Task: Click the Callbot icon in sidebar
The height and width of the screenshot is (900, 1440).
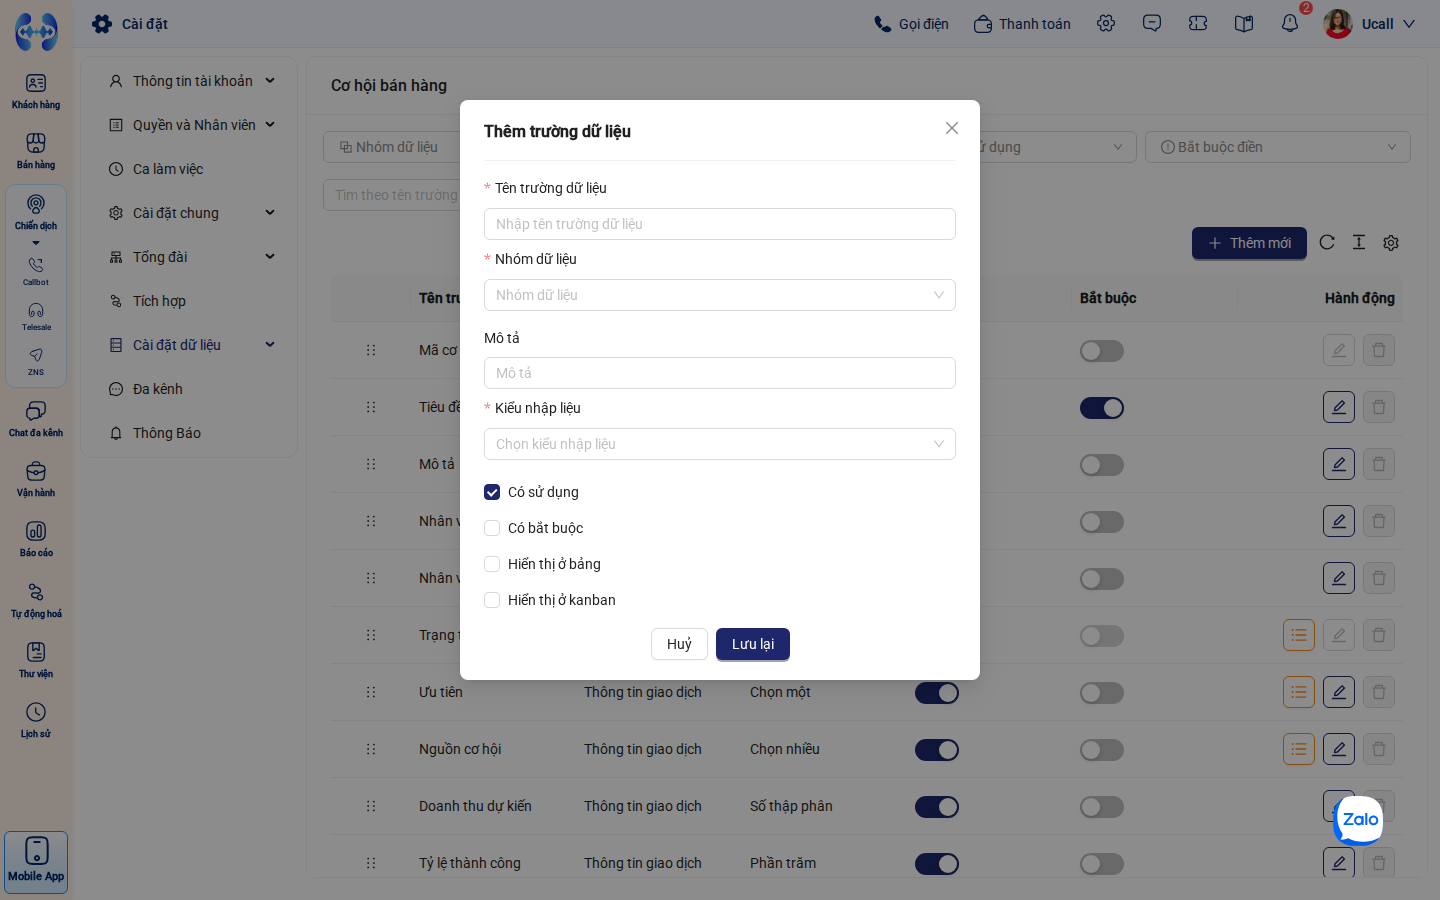Action: click(x=36, y=271)
